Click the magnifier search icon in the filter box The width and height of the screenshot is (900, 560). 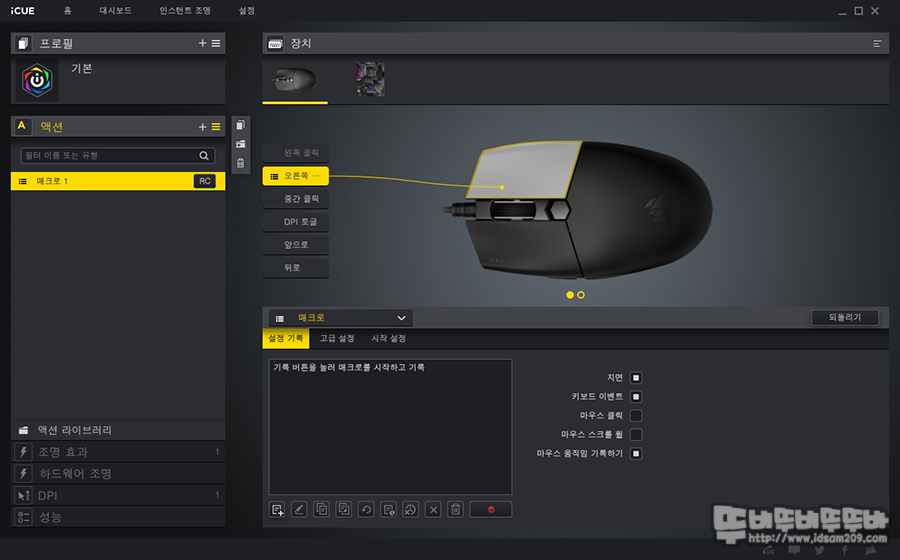point(204,155)
